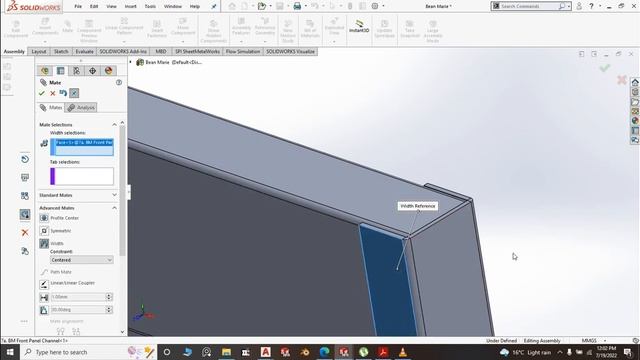Accept with the green checkmark in viewport corner
Image resolution: width=640 pixels, height=360 pixels.
605,68
